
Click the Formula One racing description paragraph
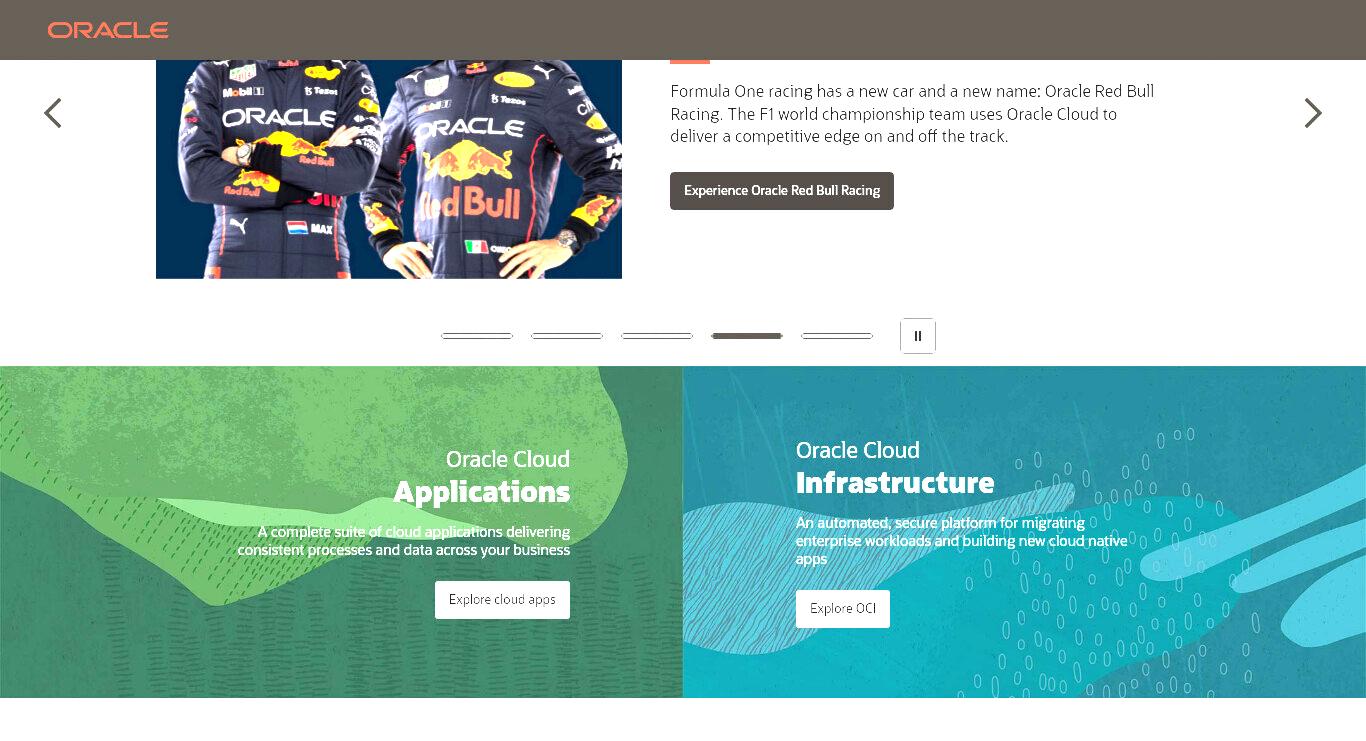(912, 114)
